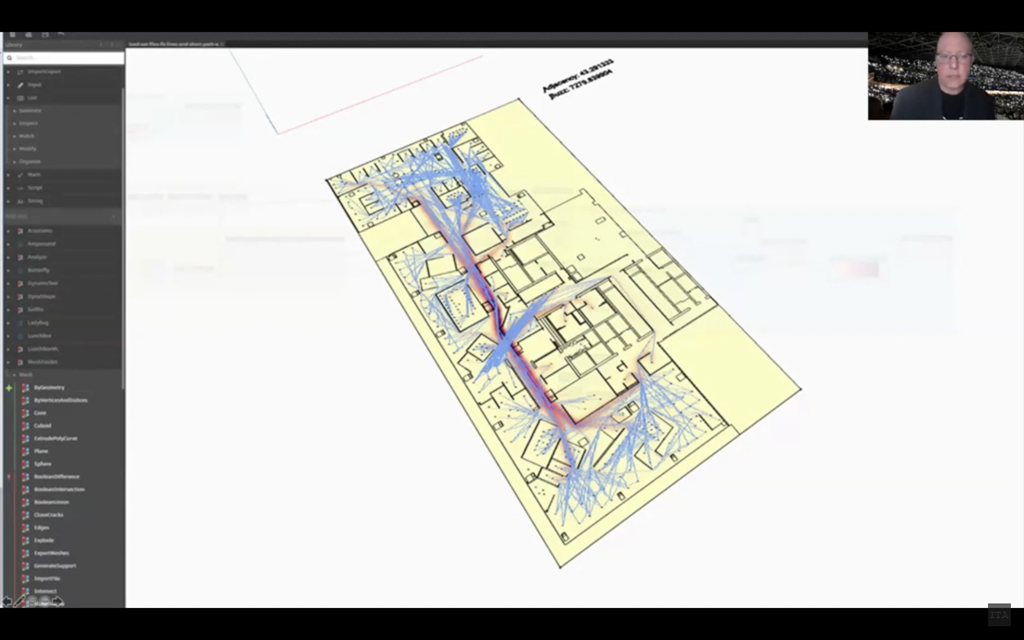
Task: Click the BooleanDifference node icon
Action: pos(25,477)
